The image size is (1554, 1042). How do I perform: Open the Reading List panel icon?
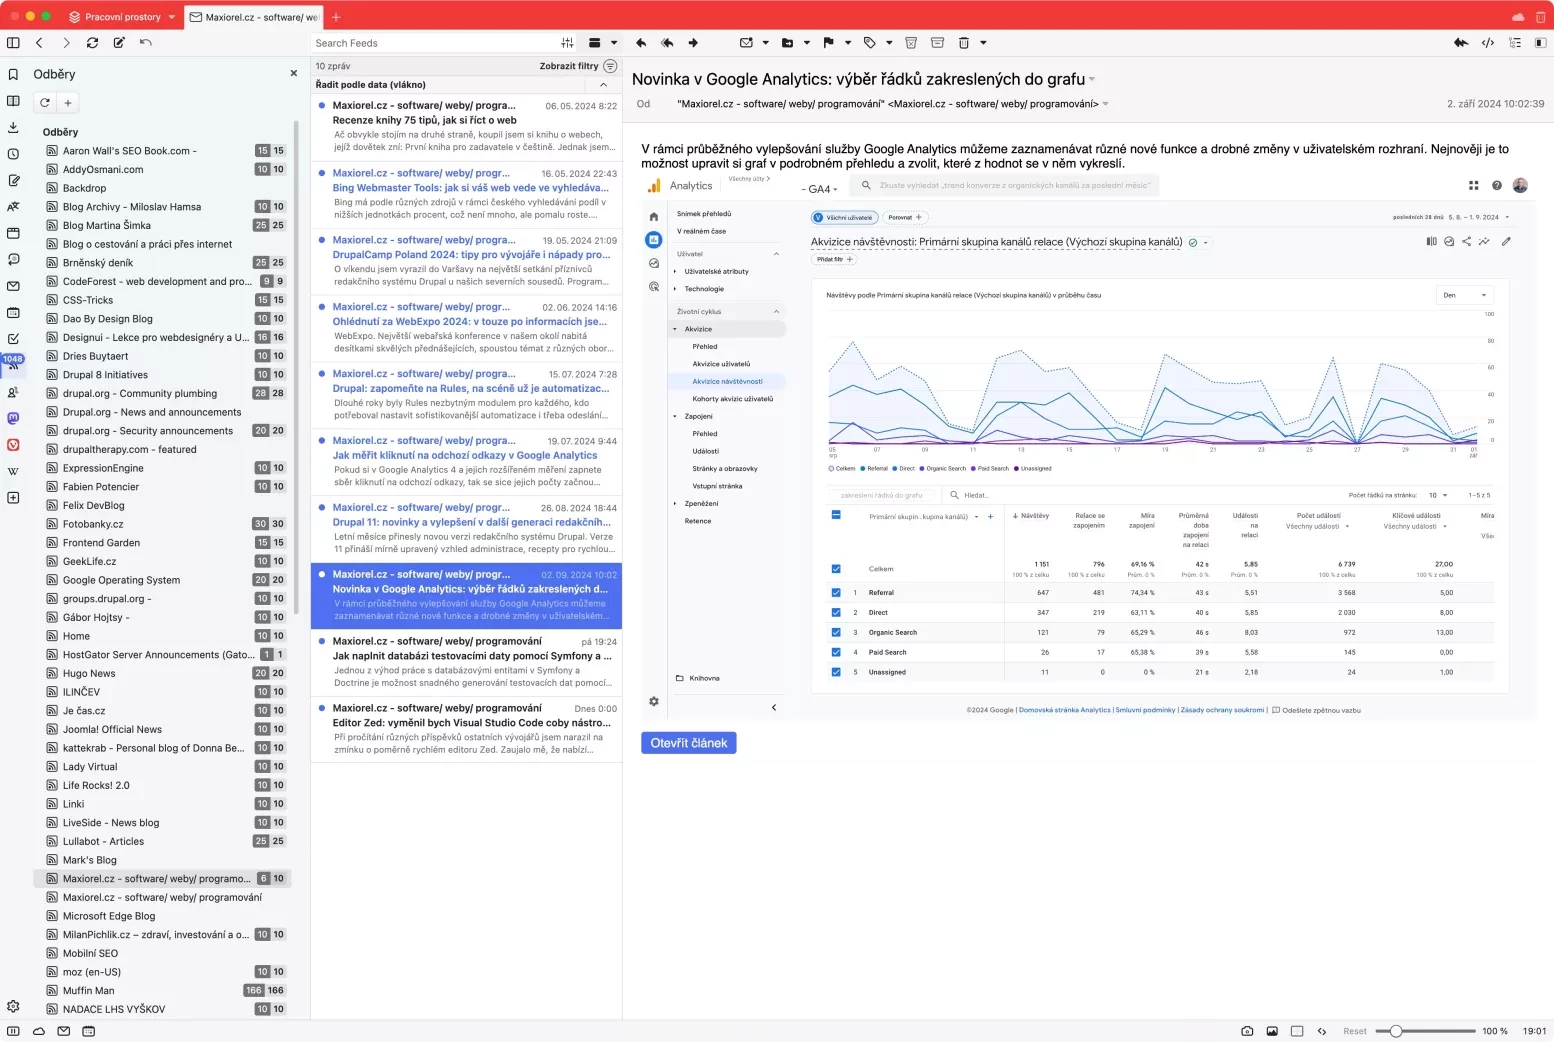pyautogui.click(x=13, y=101)
